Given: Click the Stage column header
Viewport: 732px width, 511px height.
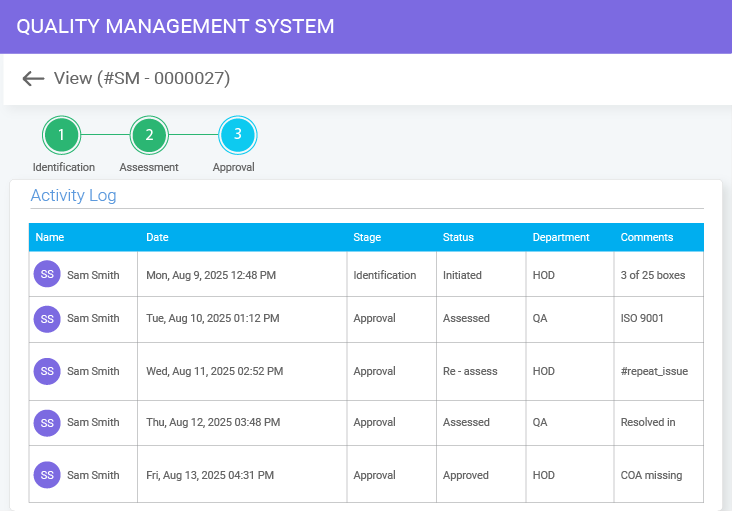Looking at the screenshot, I should (367, 237).
